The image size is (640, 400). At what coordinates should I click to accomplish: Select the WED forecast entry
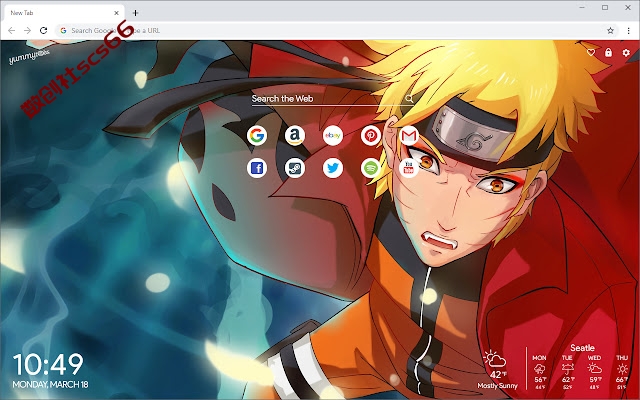point(594,371)
